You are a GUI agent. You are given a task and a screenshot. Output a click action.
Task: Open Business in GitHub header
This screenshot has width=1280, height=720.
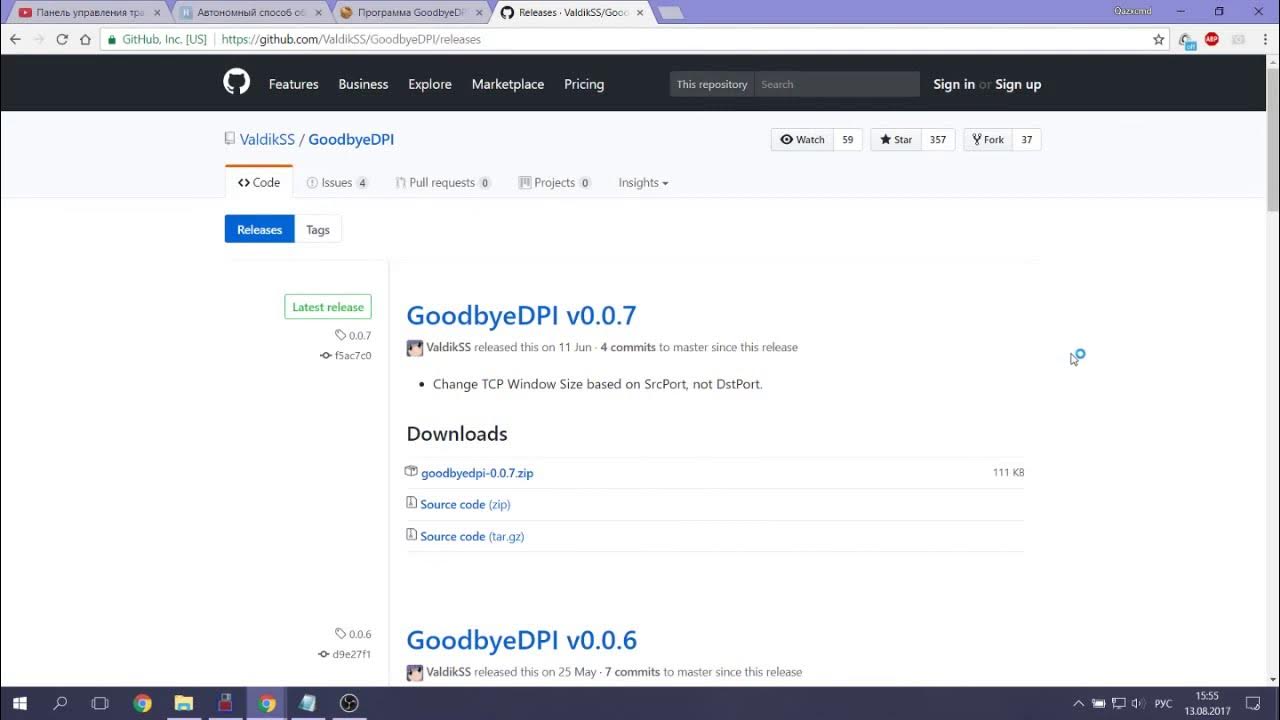363,84
